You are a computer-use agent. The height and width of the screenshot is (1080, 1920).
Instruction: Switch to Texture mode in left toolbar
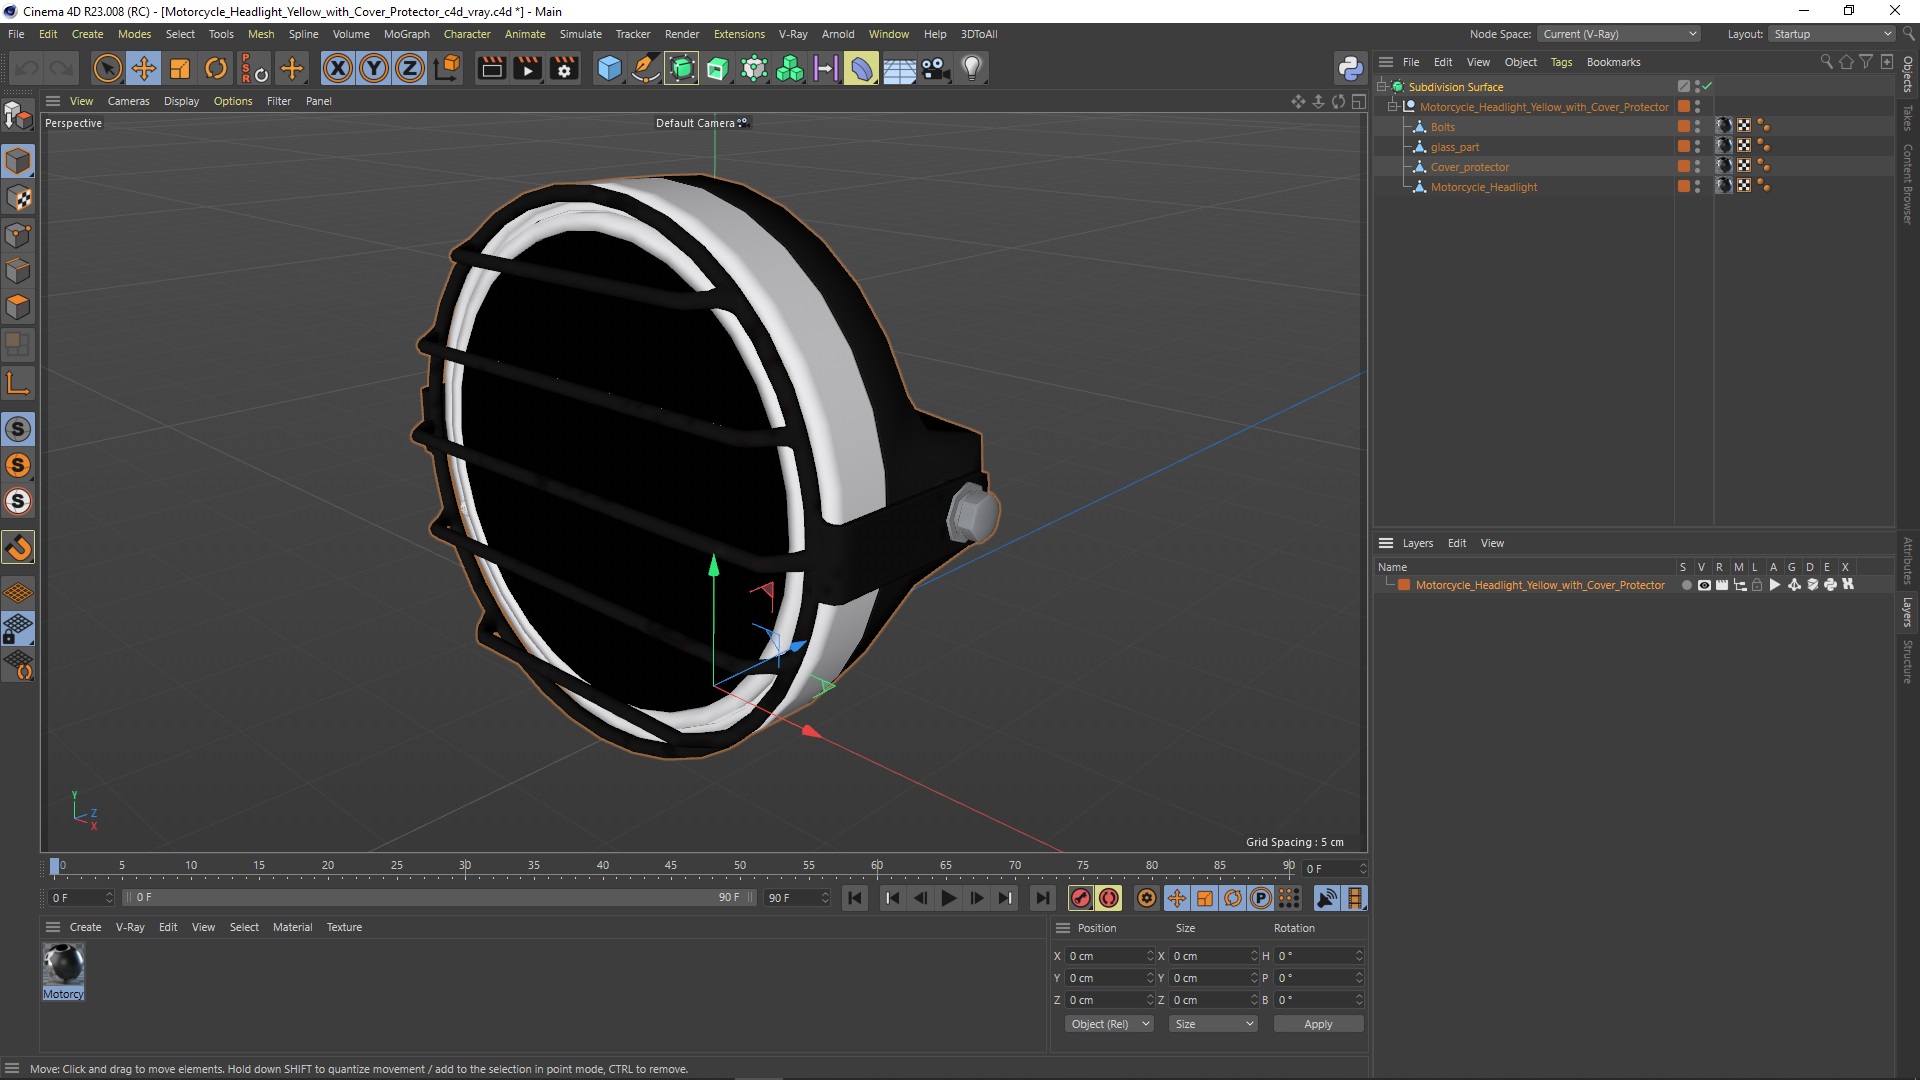(x=18, y=198)
